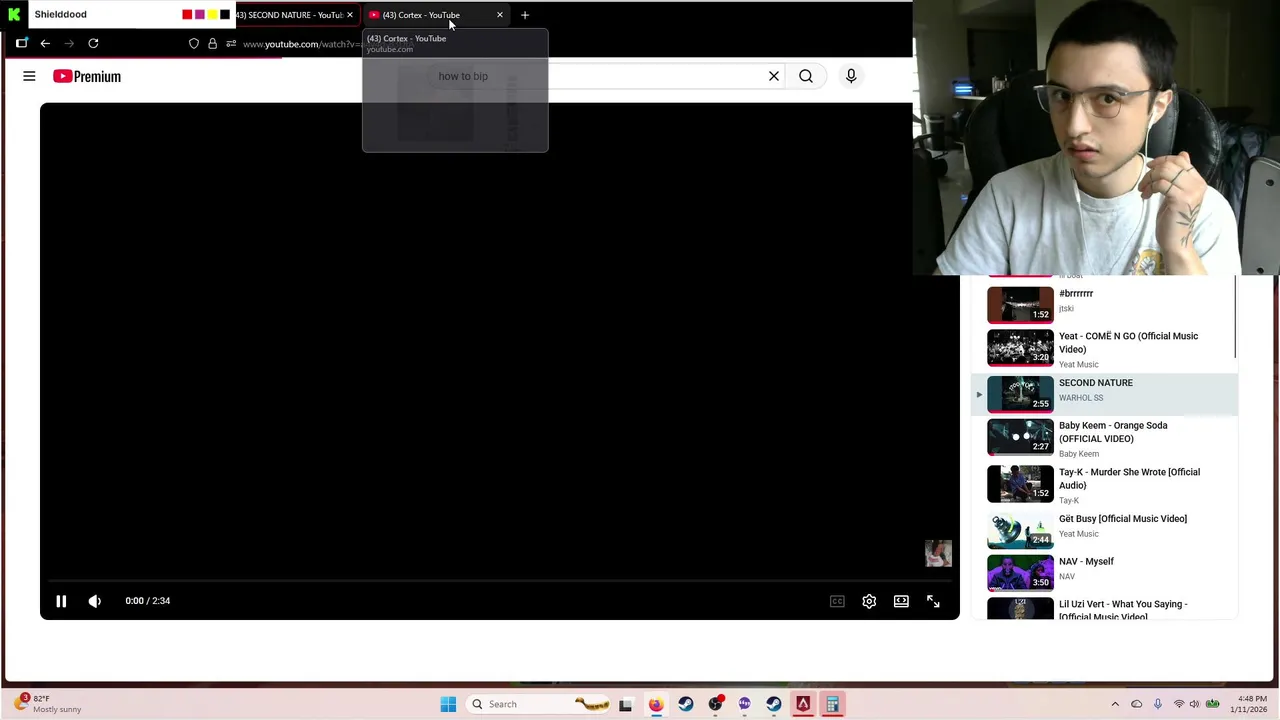The width and height of the screenshot is (1280, 720).
Task: Mute the video volume speaker
Action: point(95,601)
